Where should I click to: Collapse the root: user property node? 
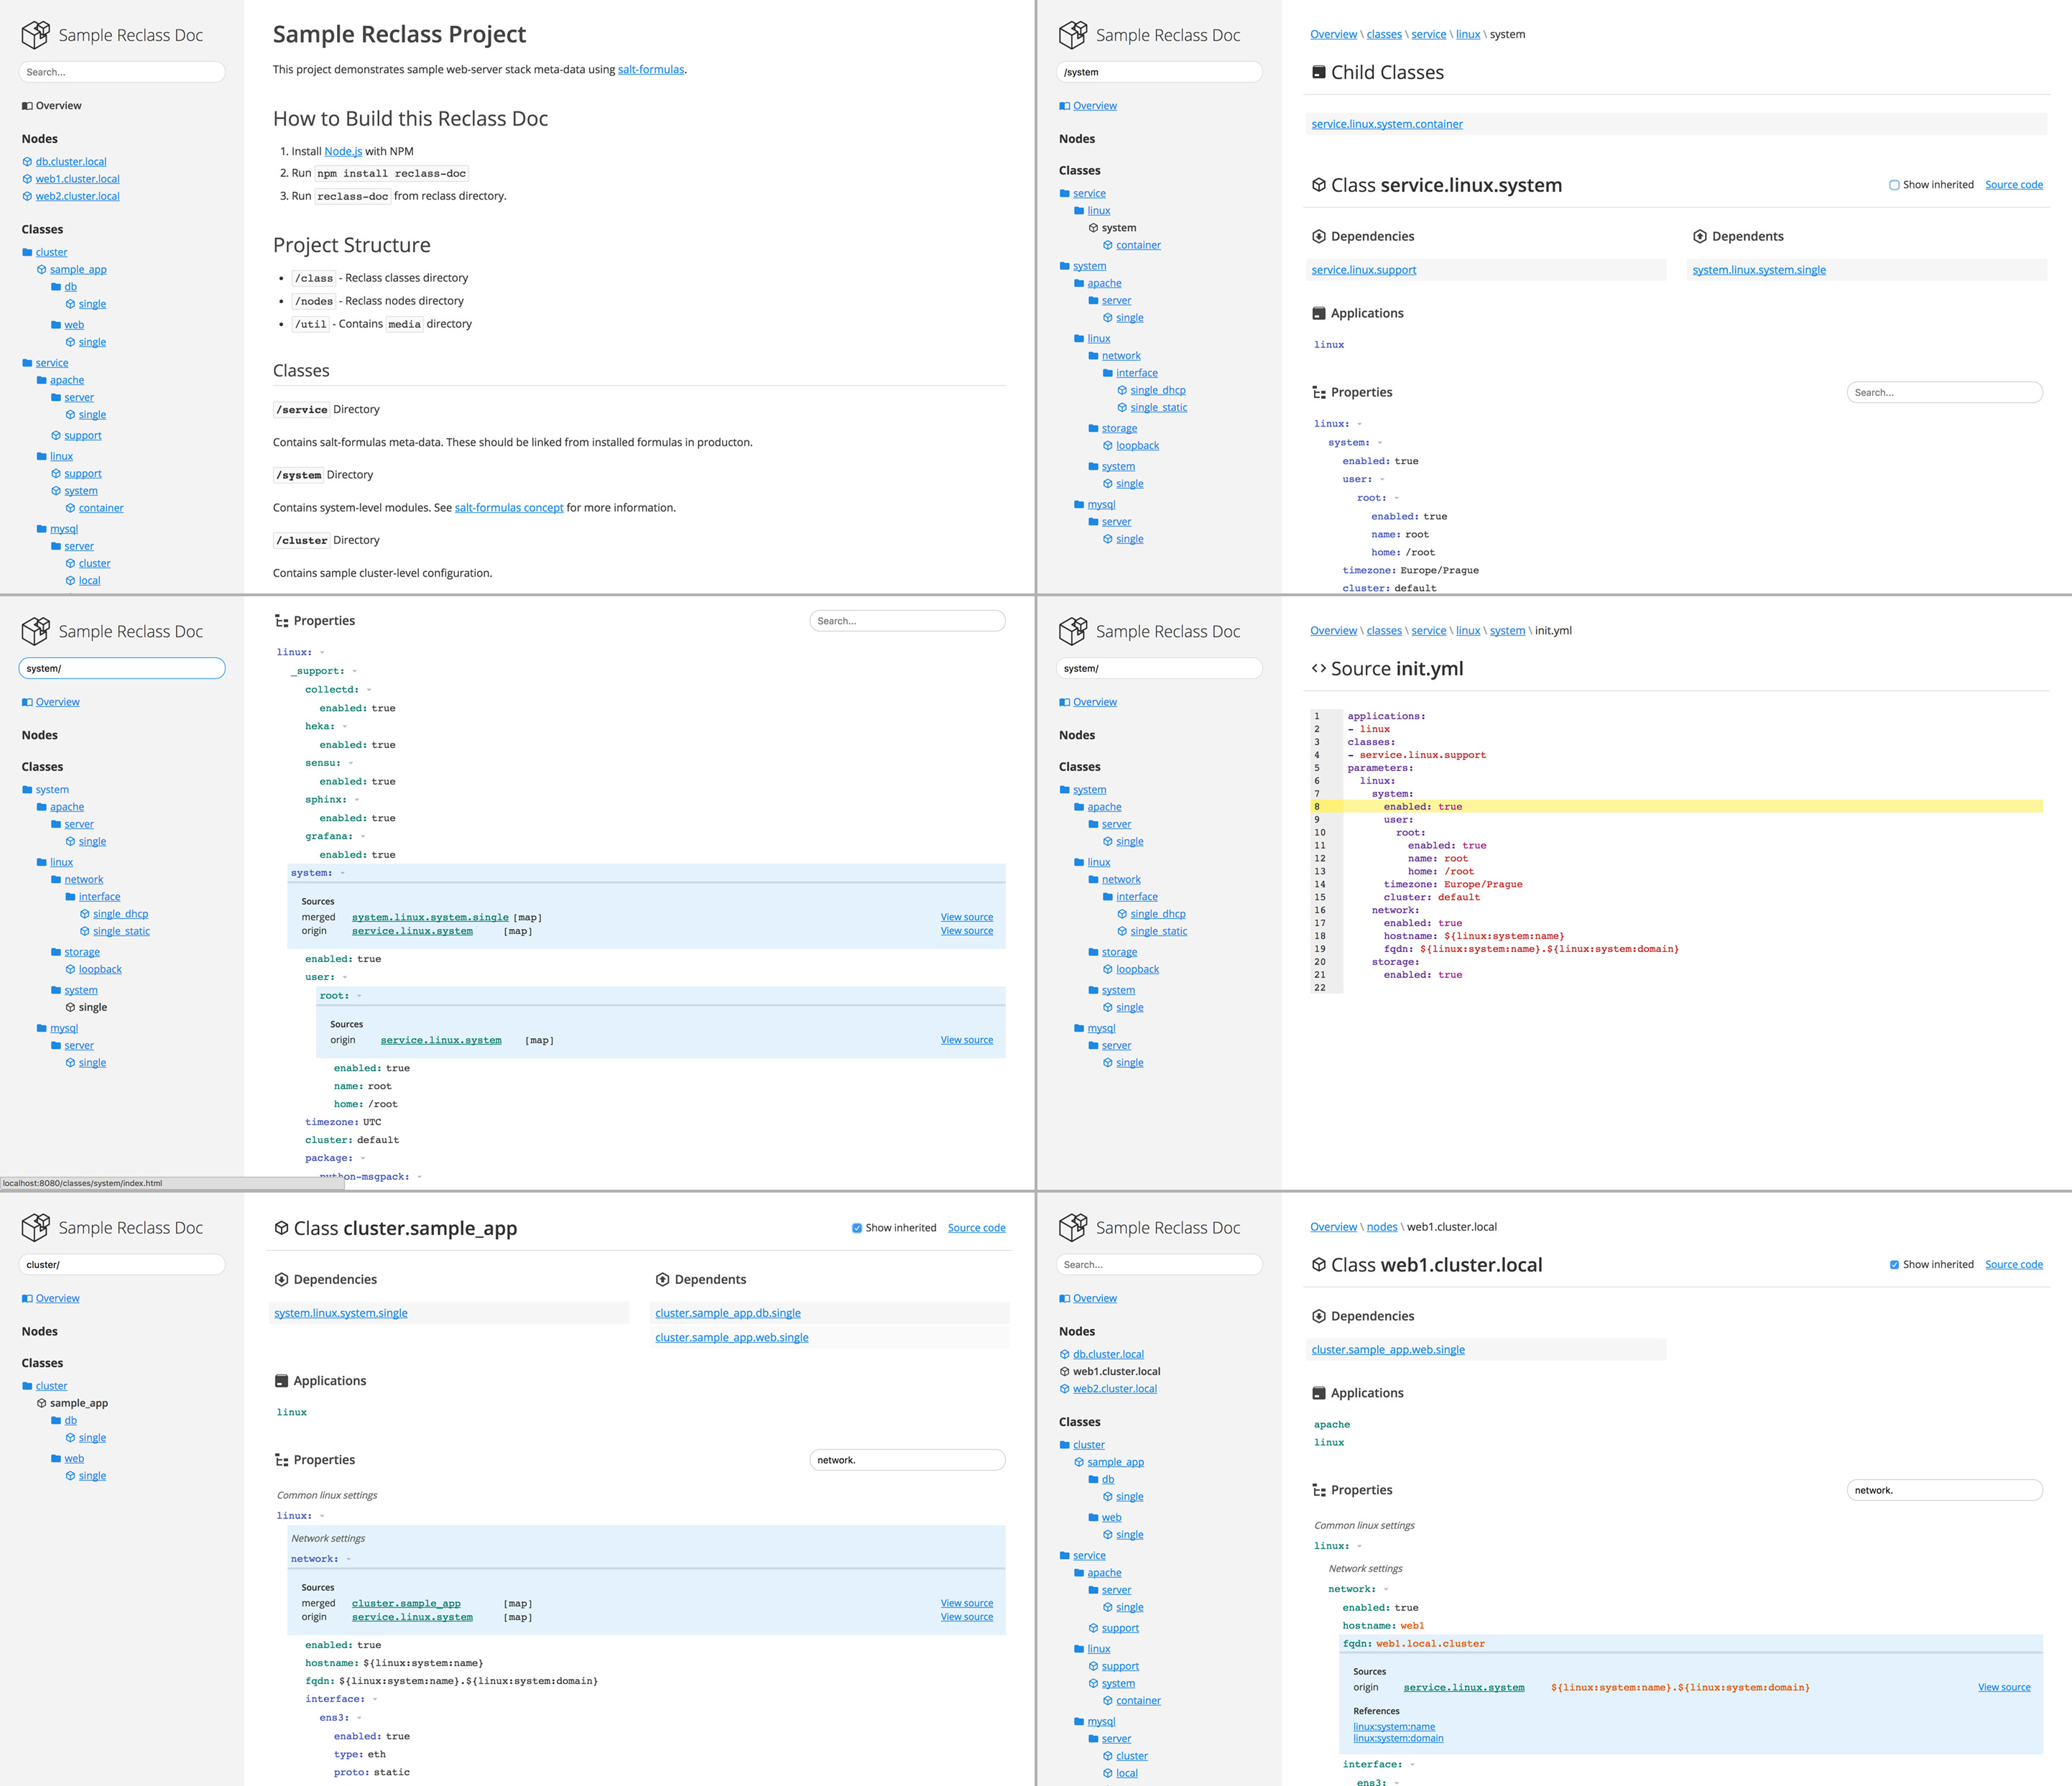click(359, 996)
